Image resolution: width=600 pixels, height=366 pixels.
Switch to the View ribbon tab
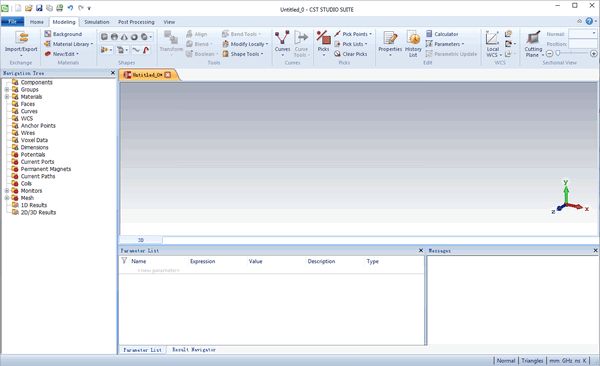(x=169, y=22)
